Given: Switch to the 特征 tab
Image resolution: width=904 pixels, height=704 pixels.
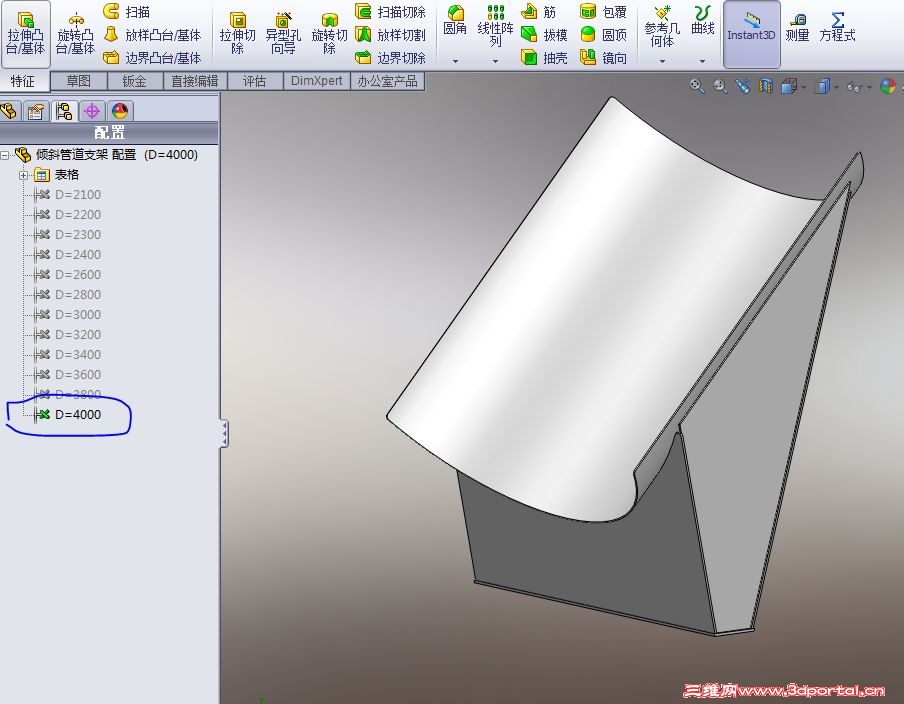Looking at the screenshot, I should pos(23,81).
